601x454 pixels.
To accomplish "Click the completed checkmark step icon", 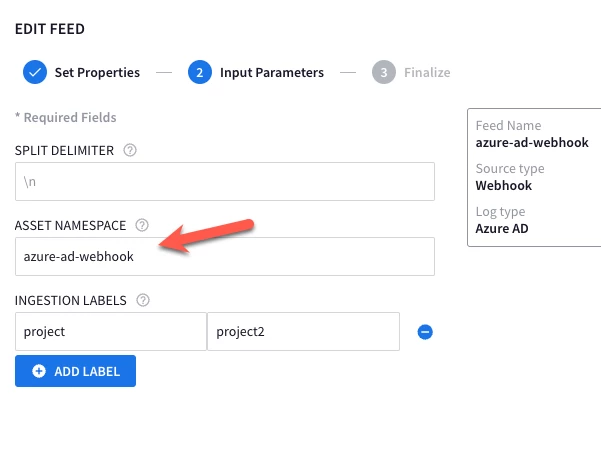I will click(x=35, y=72).
